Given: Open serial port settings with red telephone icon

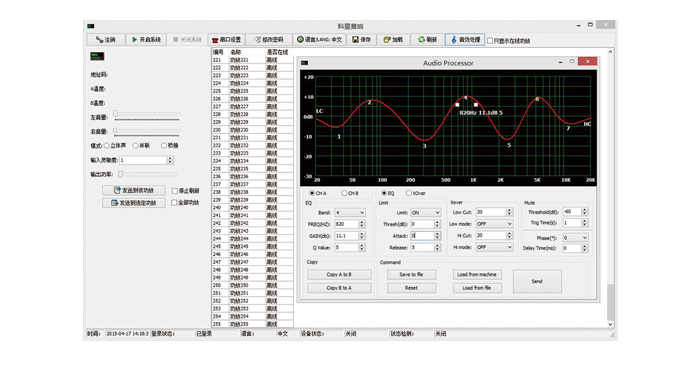Looking at the screenshot, I should tap(226, 40).
